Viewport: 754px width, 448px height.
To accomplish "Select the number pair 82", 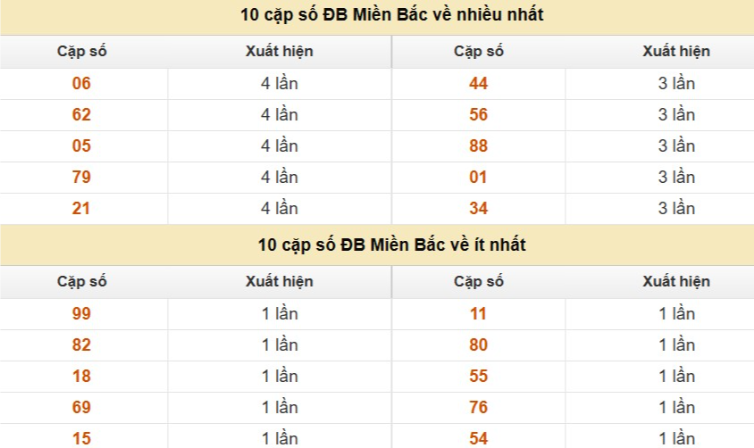I will click(x=82, y=345).
